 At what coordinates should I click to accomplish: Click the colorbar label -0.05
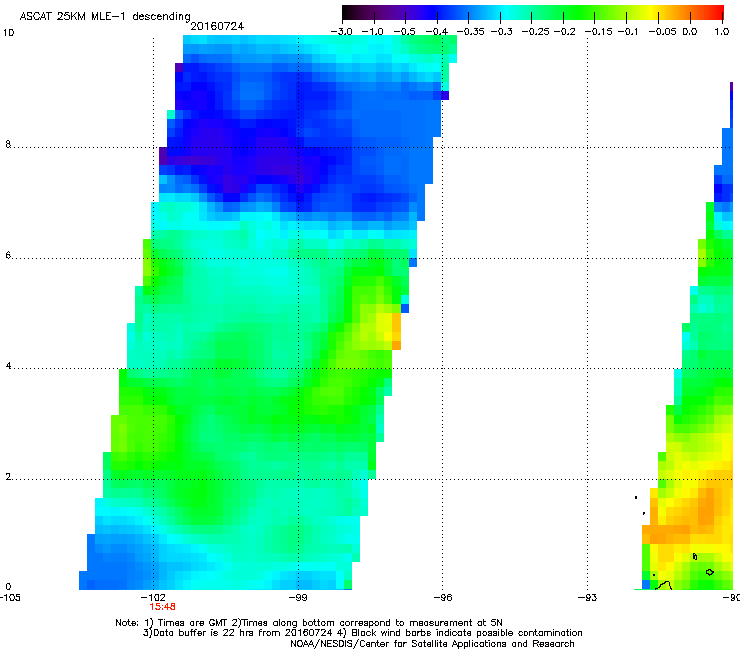(x=662, y=32)
